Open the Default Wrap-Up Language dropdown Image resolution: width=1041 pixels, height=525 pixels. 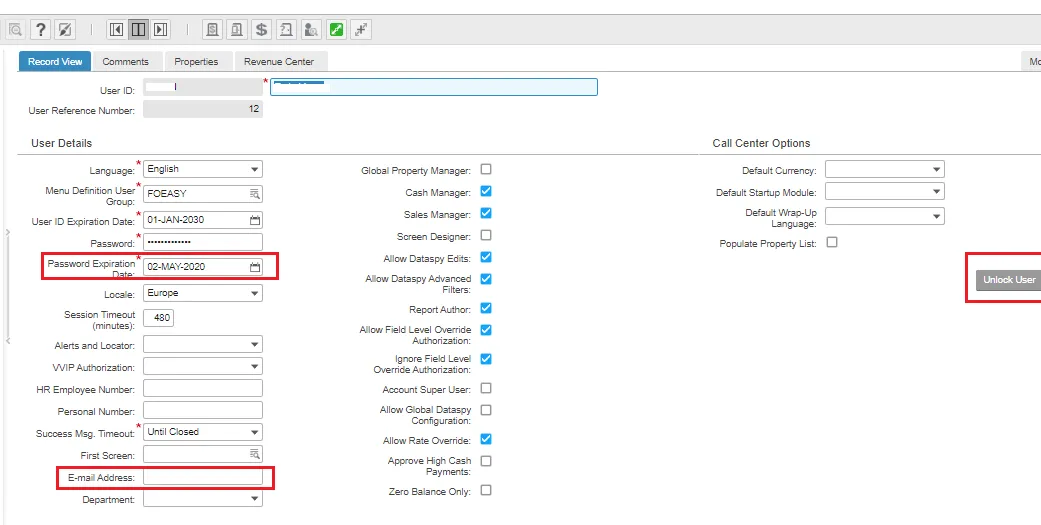(884, 216)
